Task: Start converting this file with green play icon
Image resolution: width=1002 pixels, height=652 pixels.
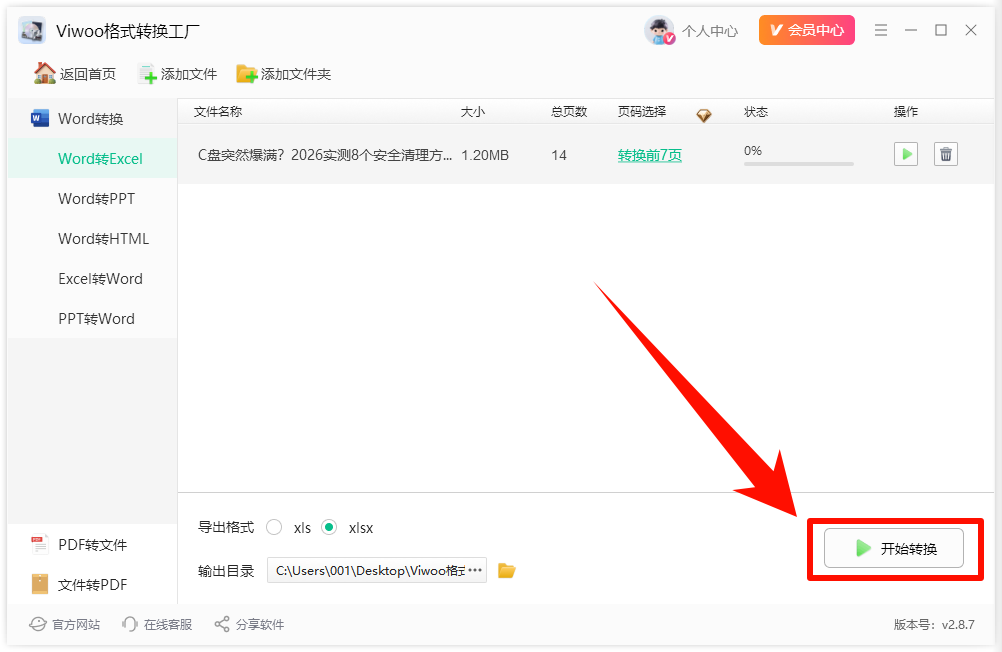Action: point(906,154)
